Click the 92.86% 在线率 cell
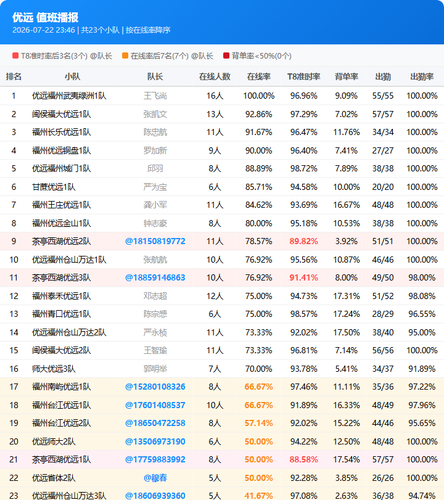Viewport: 444px width, 500px height. (259, 114)
